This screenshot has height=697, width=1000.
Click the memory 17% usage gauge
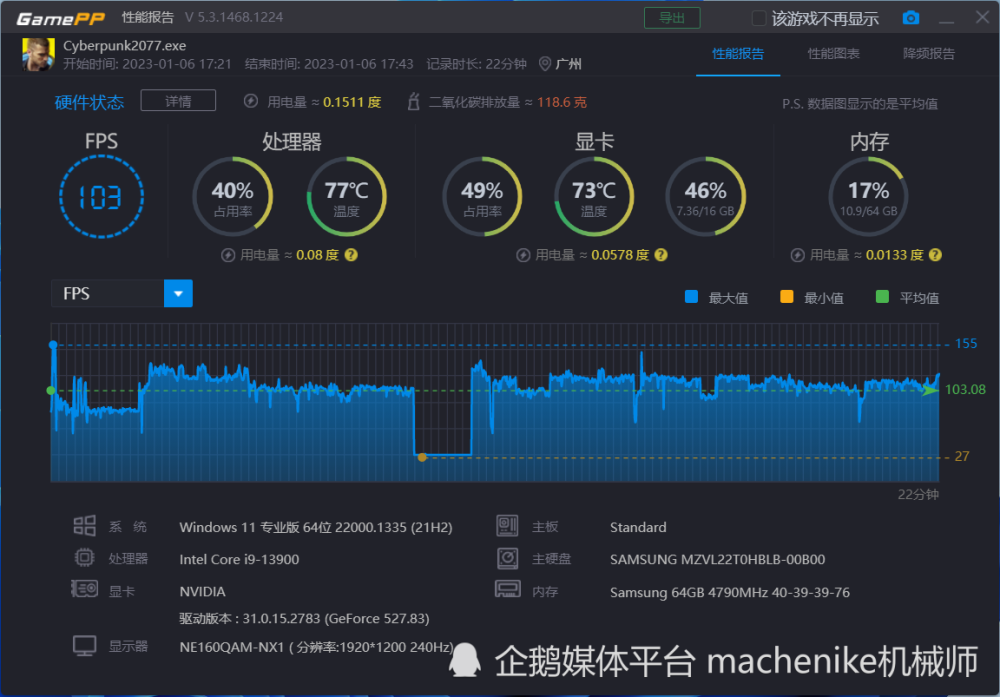[869, 196]
